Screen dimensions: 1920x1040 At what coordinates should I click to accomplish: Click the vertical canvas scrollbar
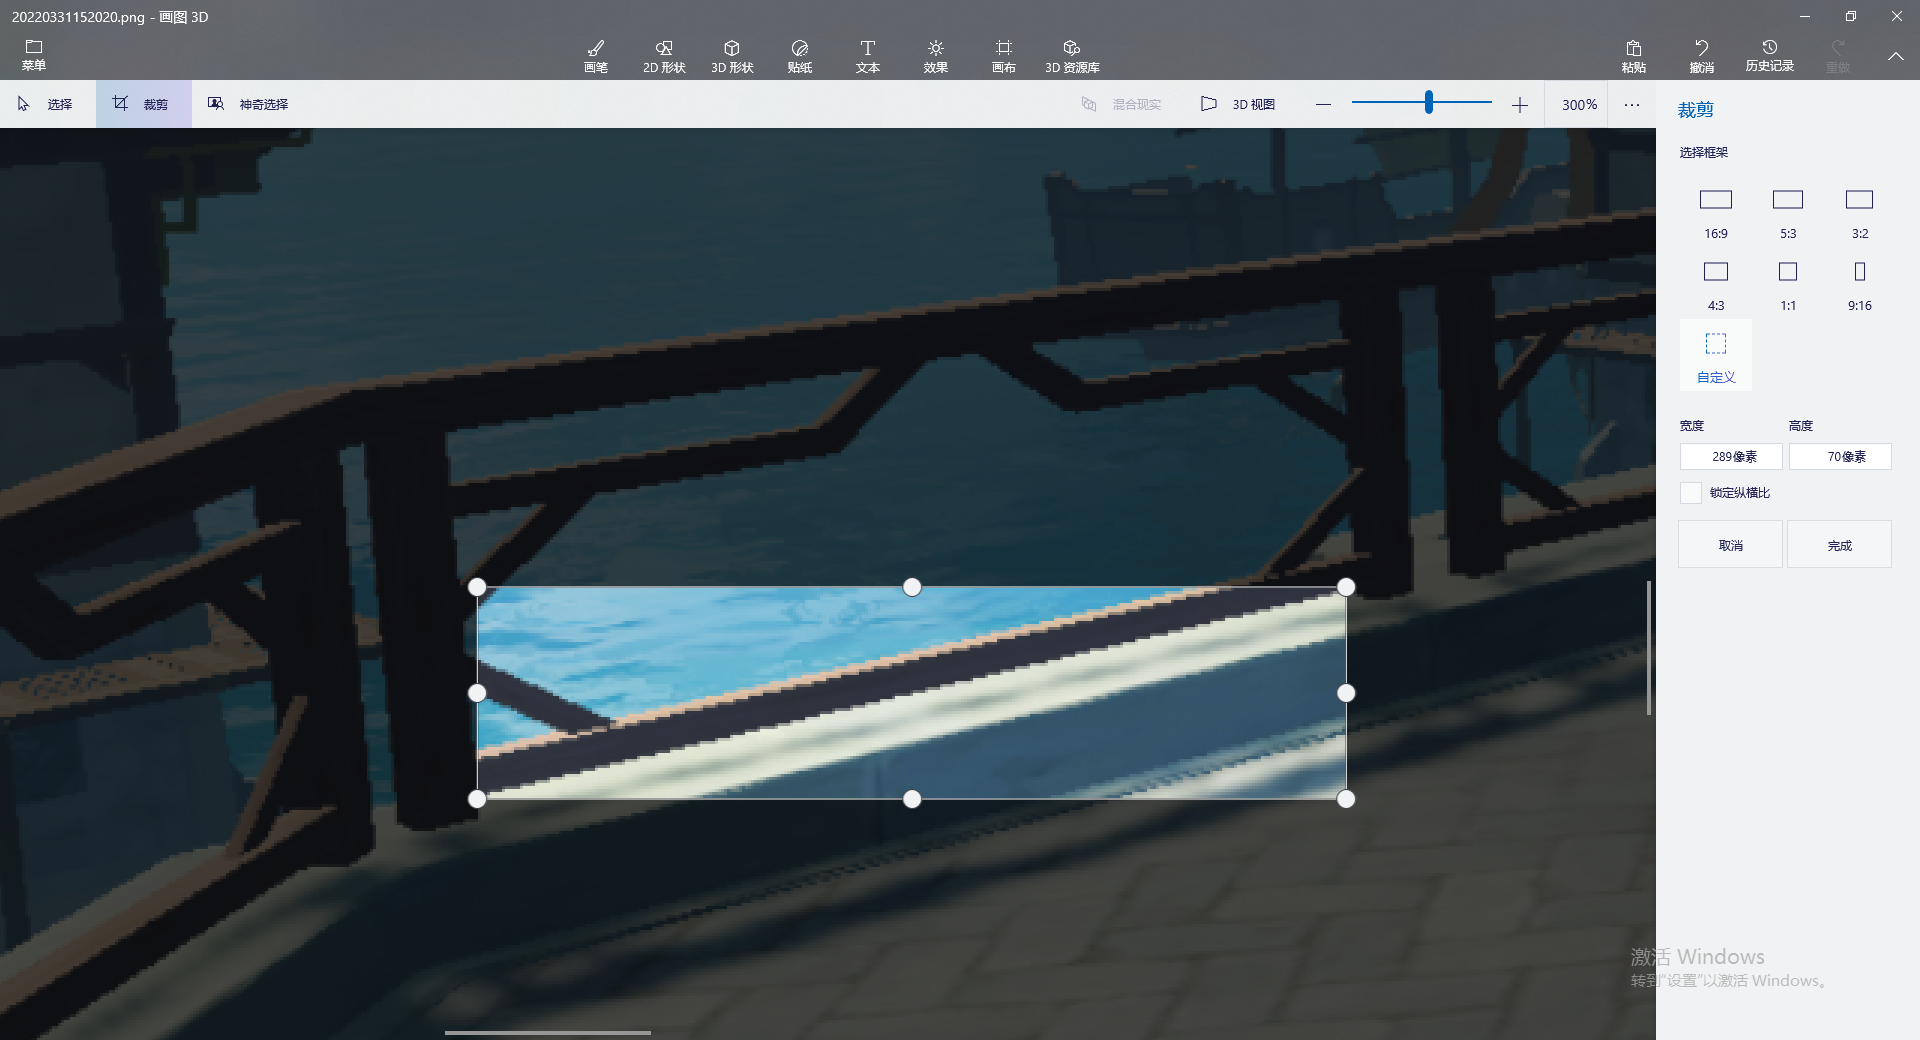pos(1648,648)
